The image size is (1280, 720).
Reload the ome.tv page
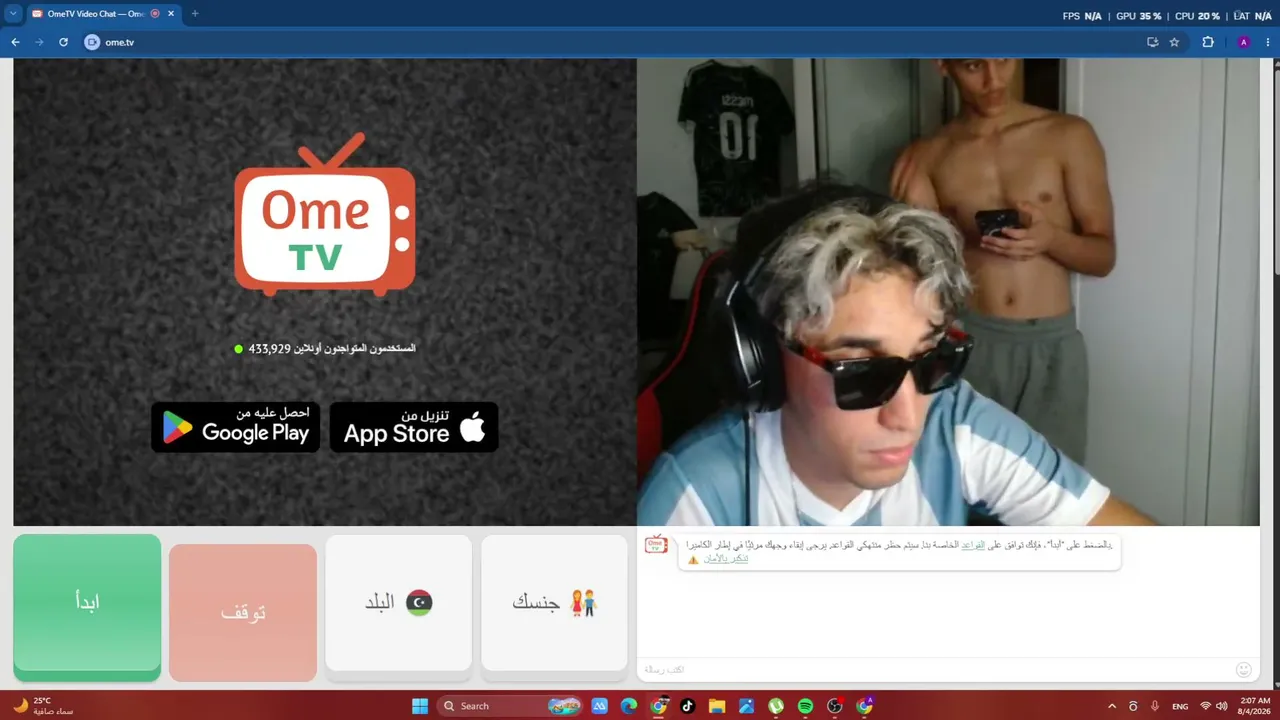[x=63, y=42]
